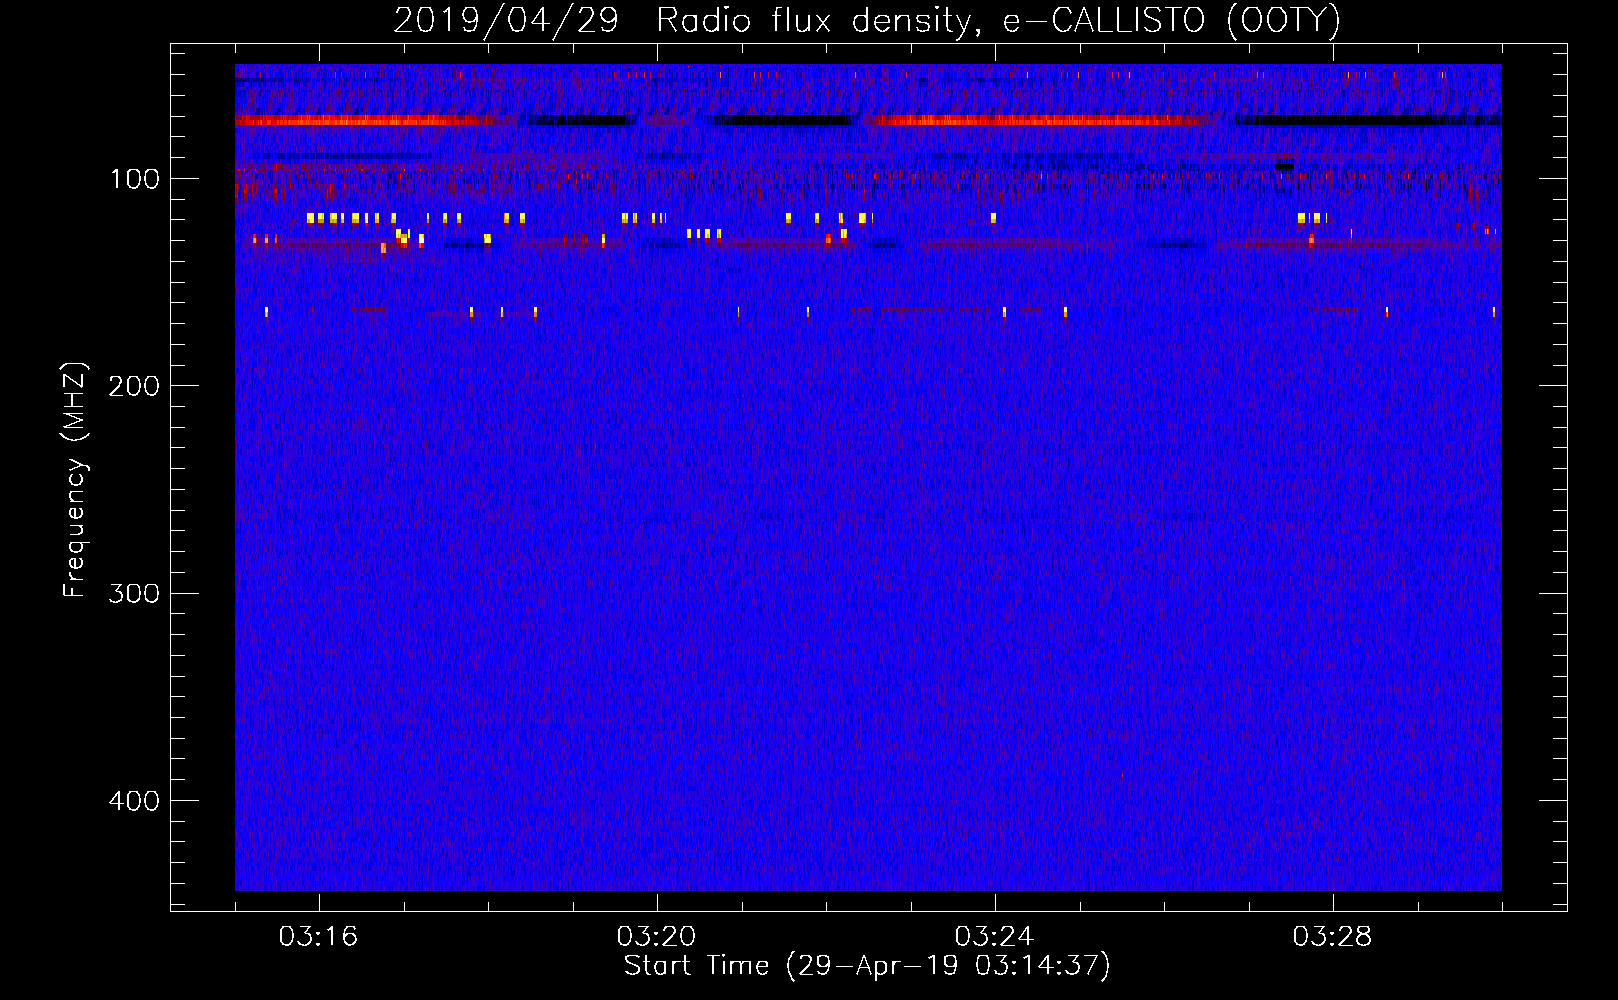Screen dimensions: 1618x1000
Task: Select the "Frequency (MHZ)" y-axis label
Action: (75, 480)
